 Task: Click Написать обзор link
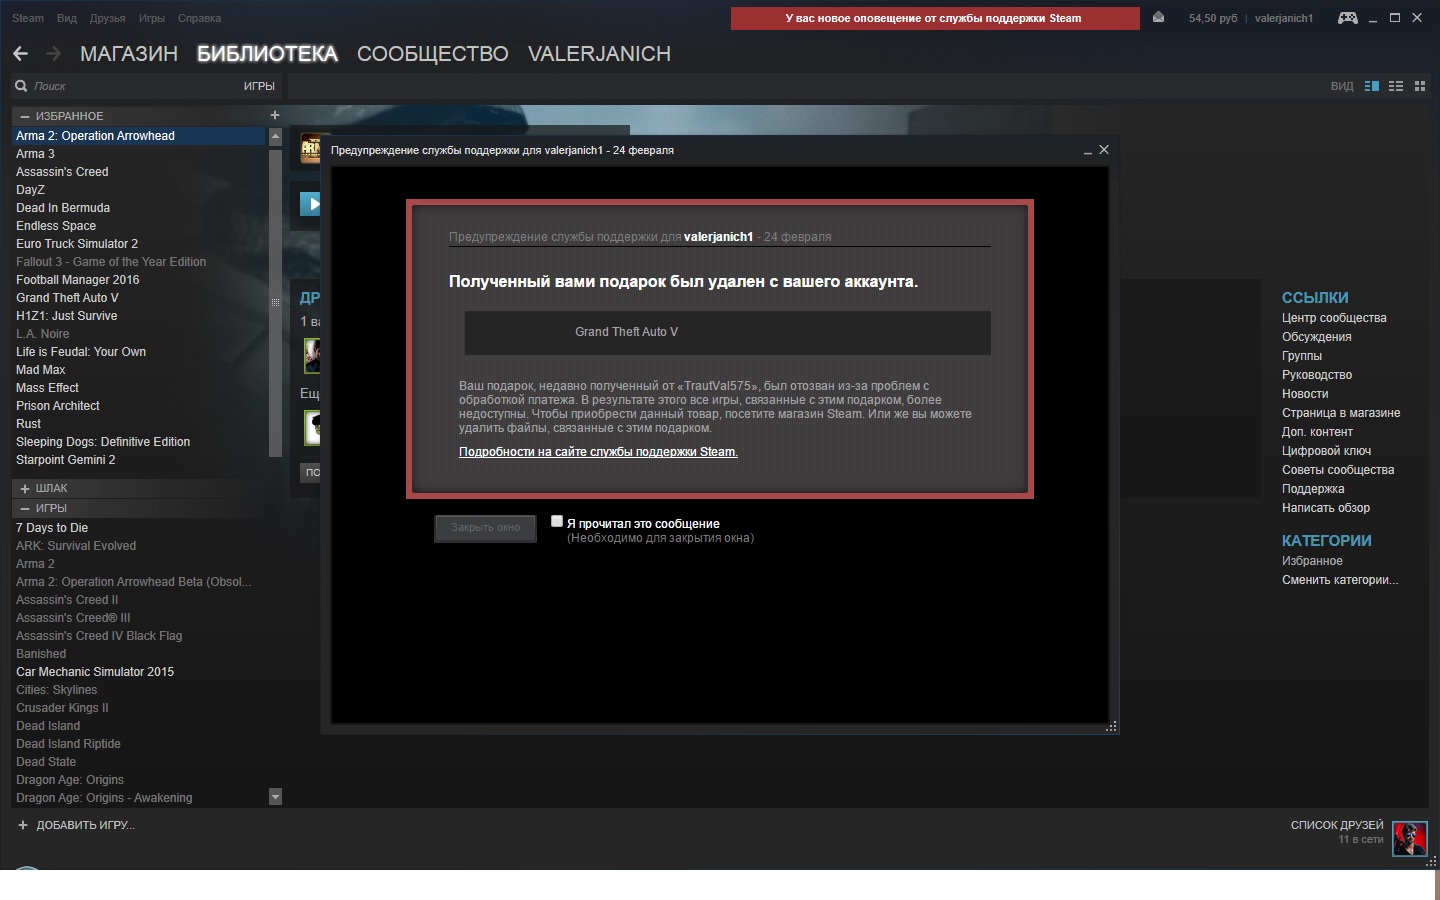tap(1326, 508)
